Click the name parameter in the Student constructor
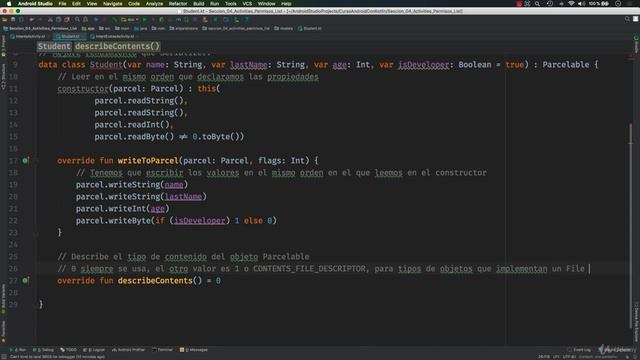The width and height of the screenshot is (640, 360). (x=155, y=64)
